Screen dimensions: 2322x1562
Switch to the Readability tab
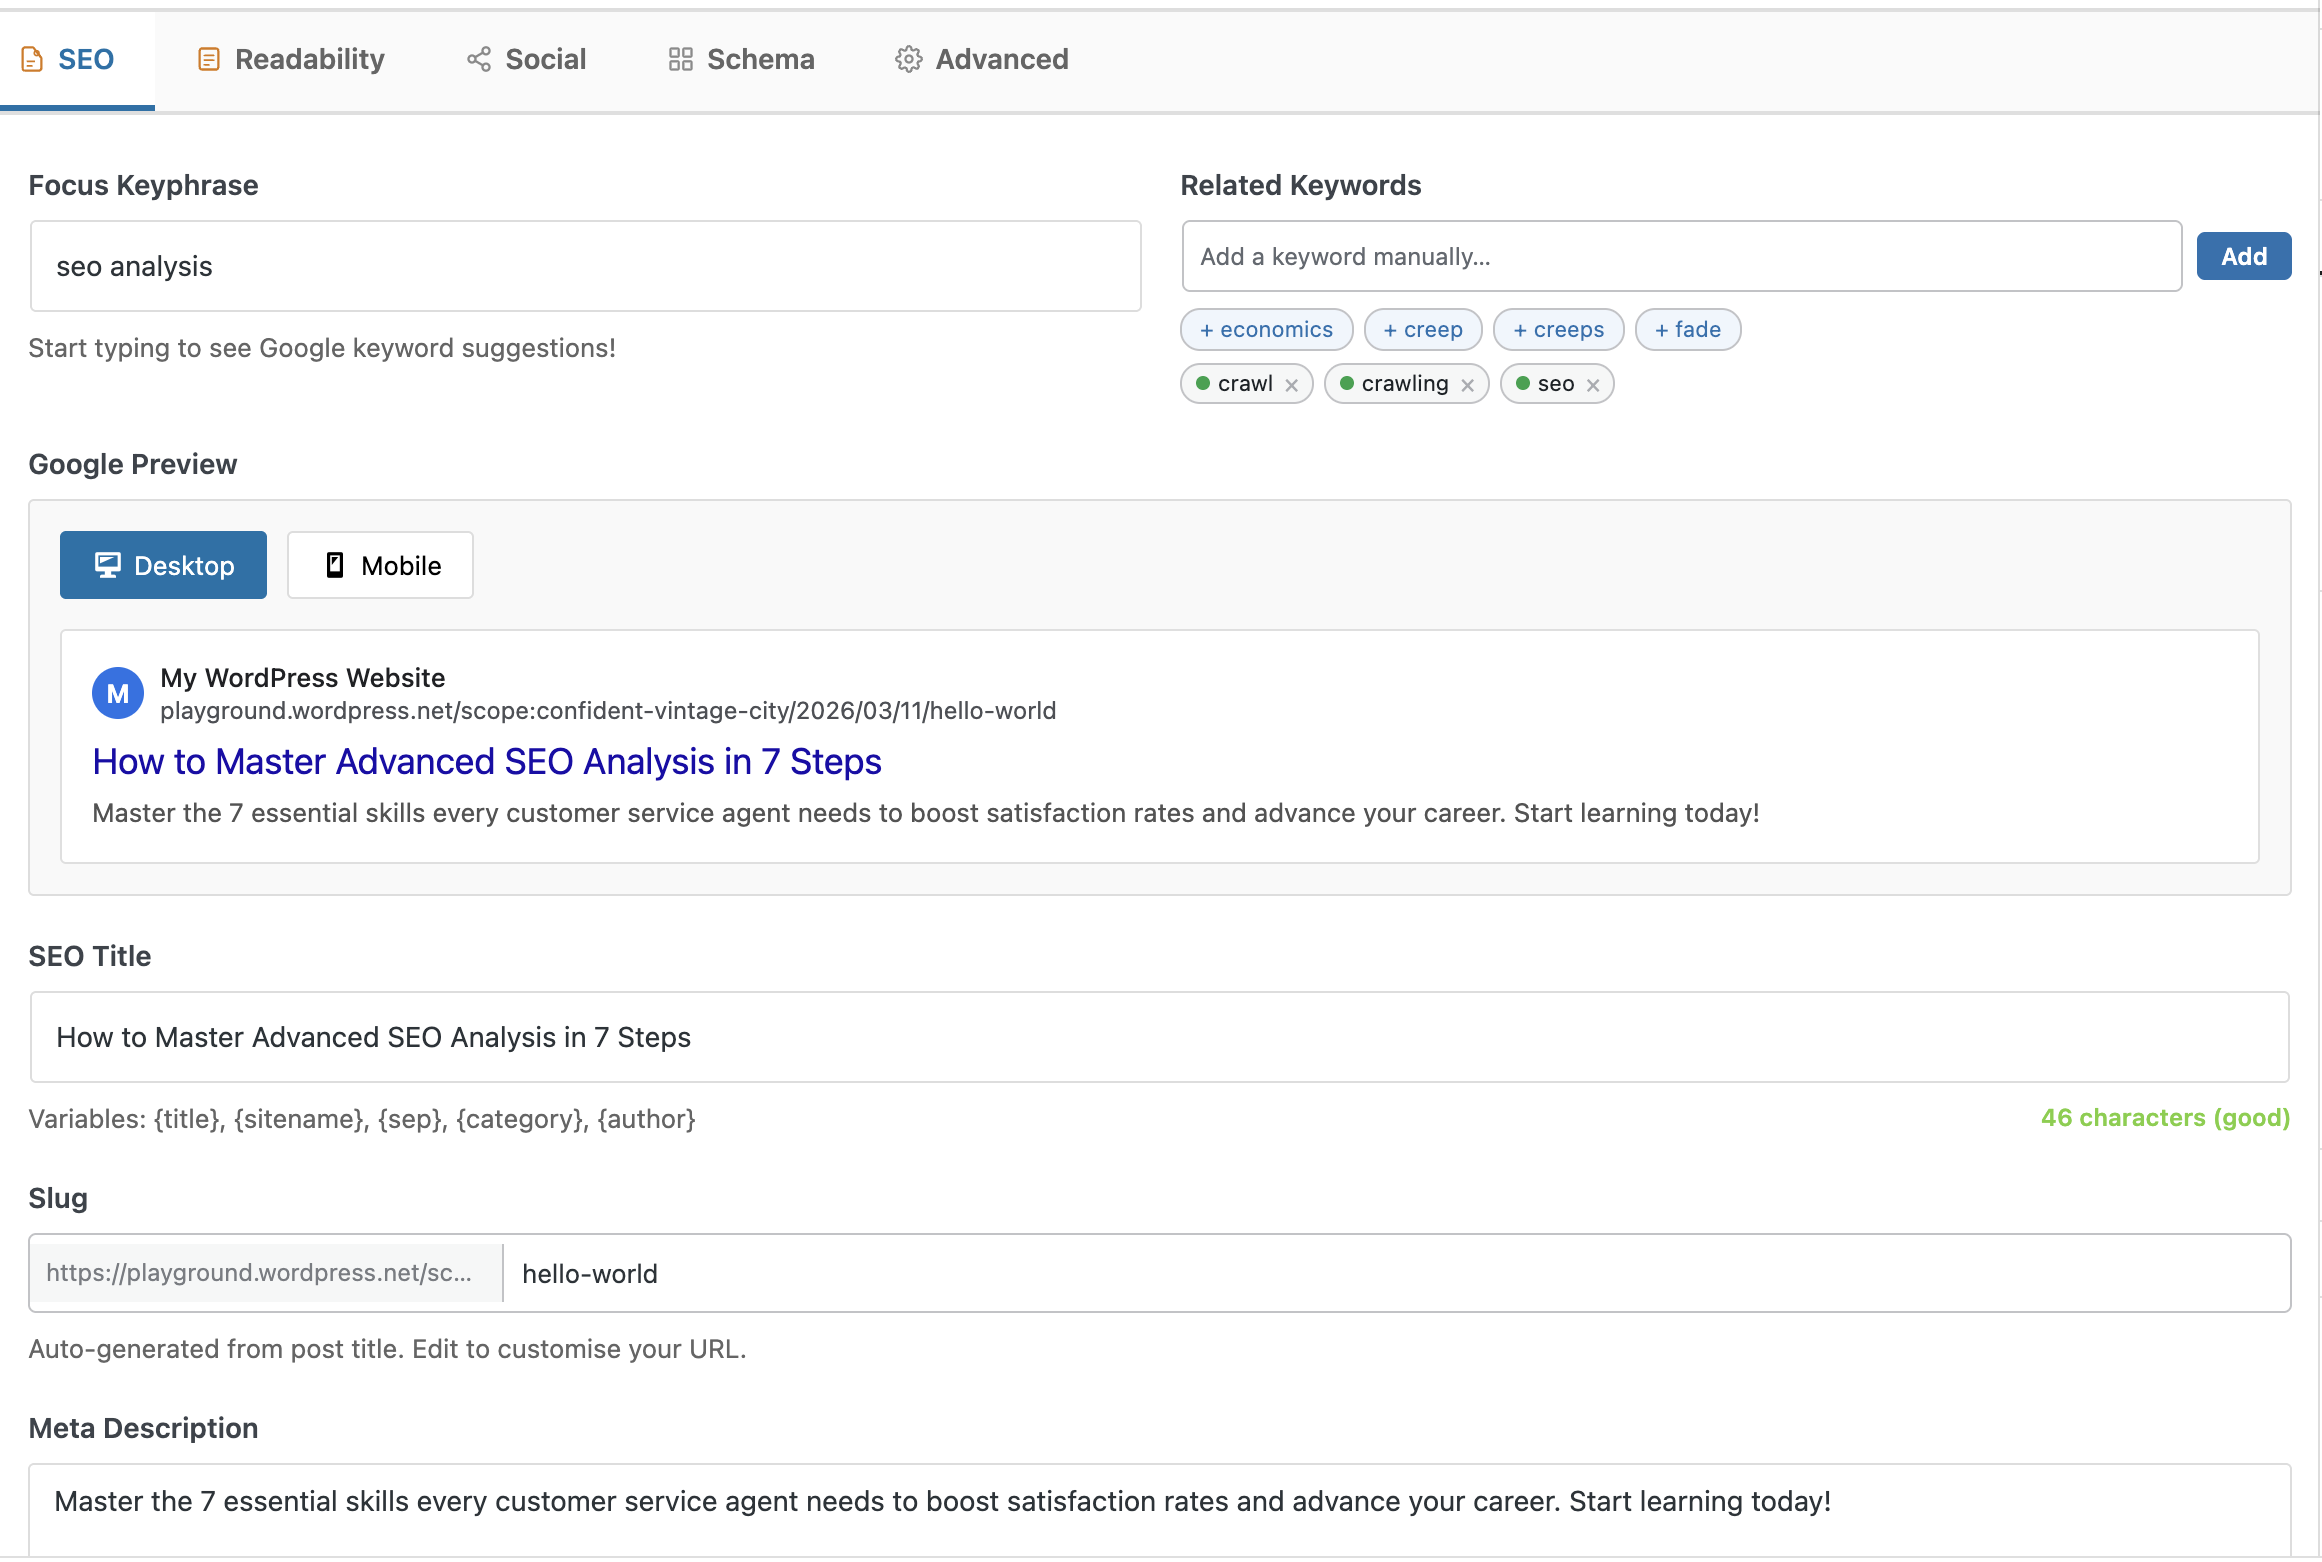click(289, 59)
